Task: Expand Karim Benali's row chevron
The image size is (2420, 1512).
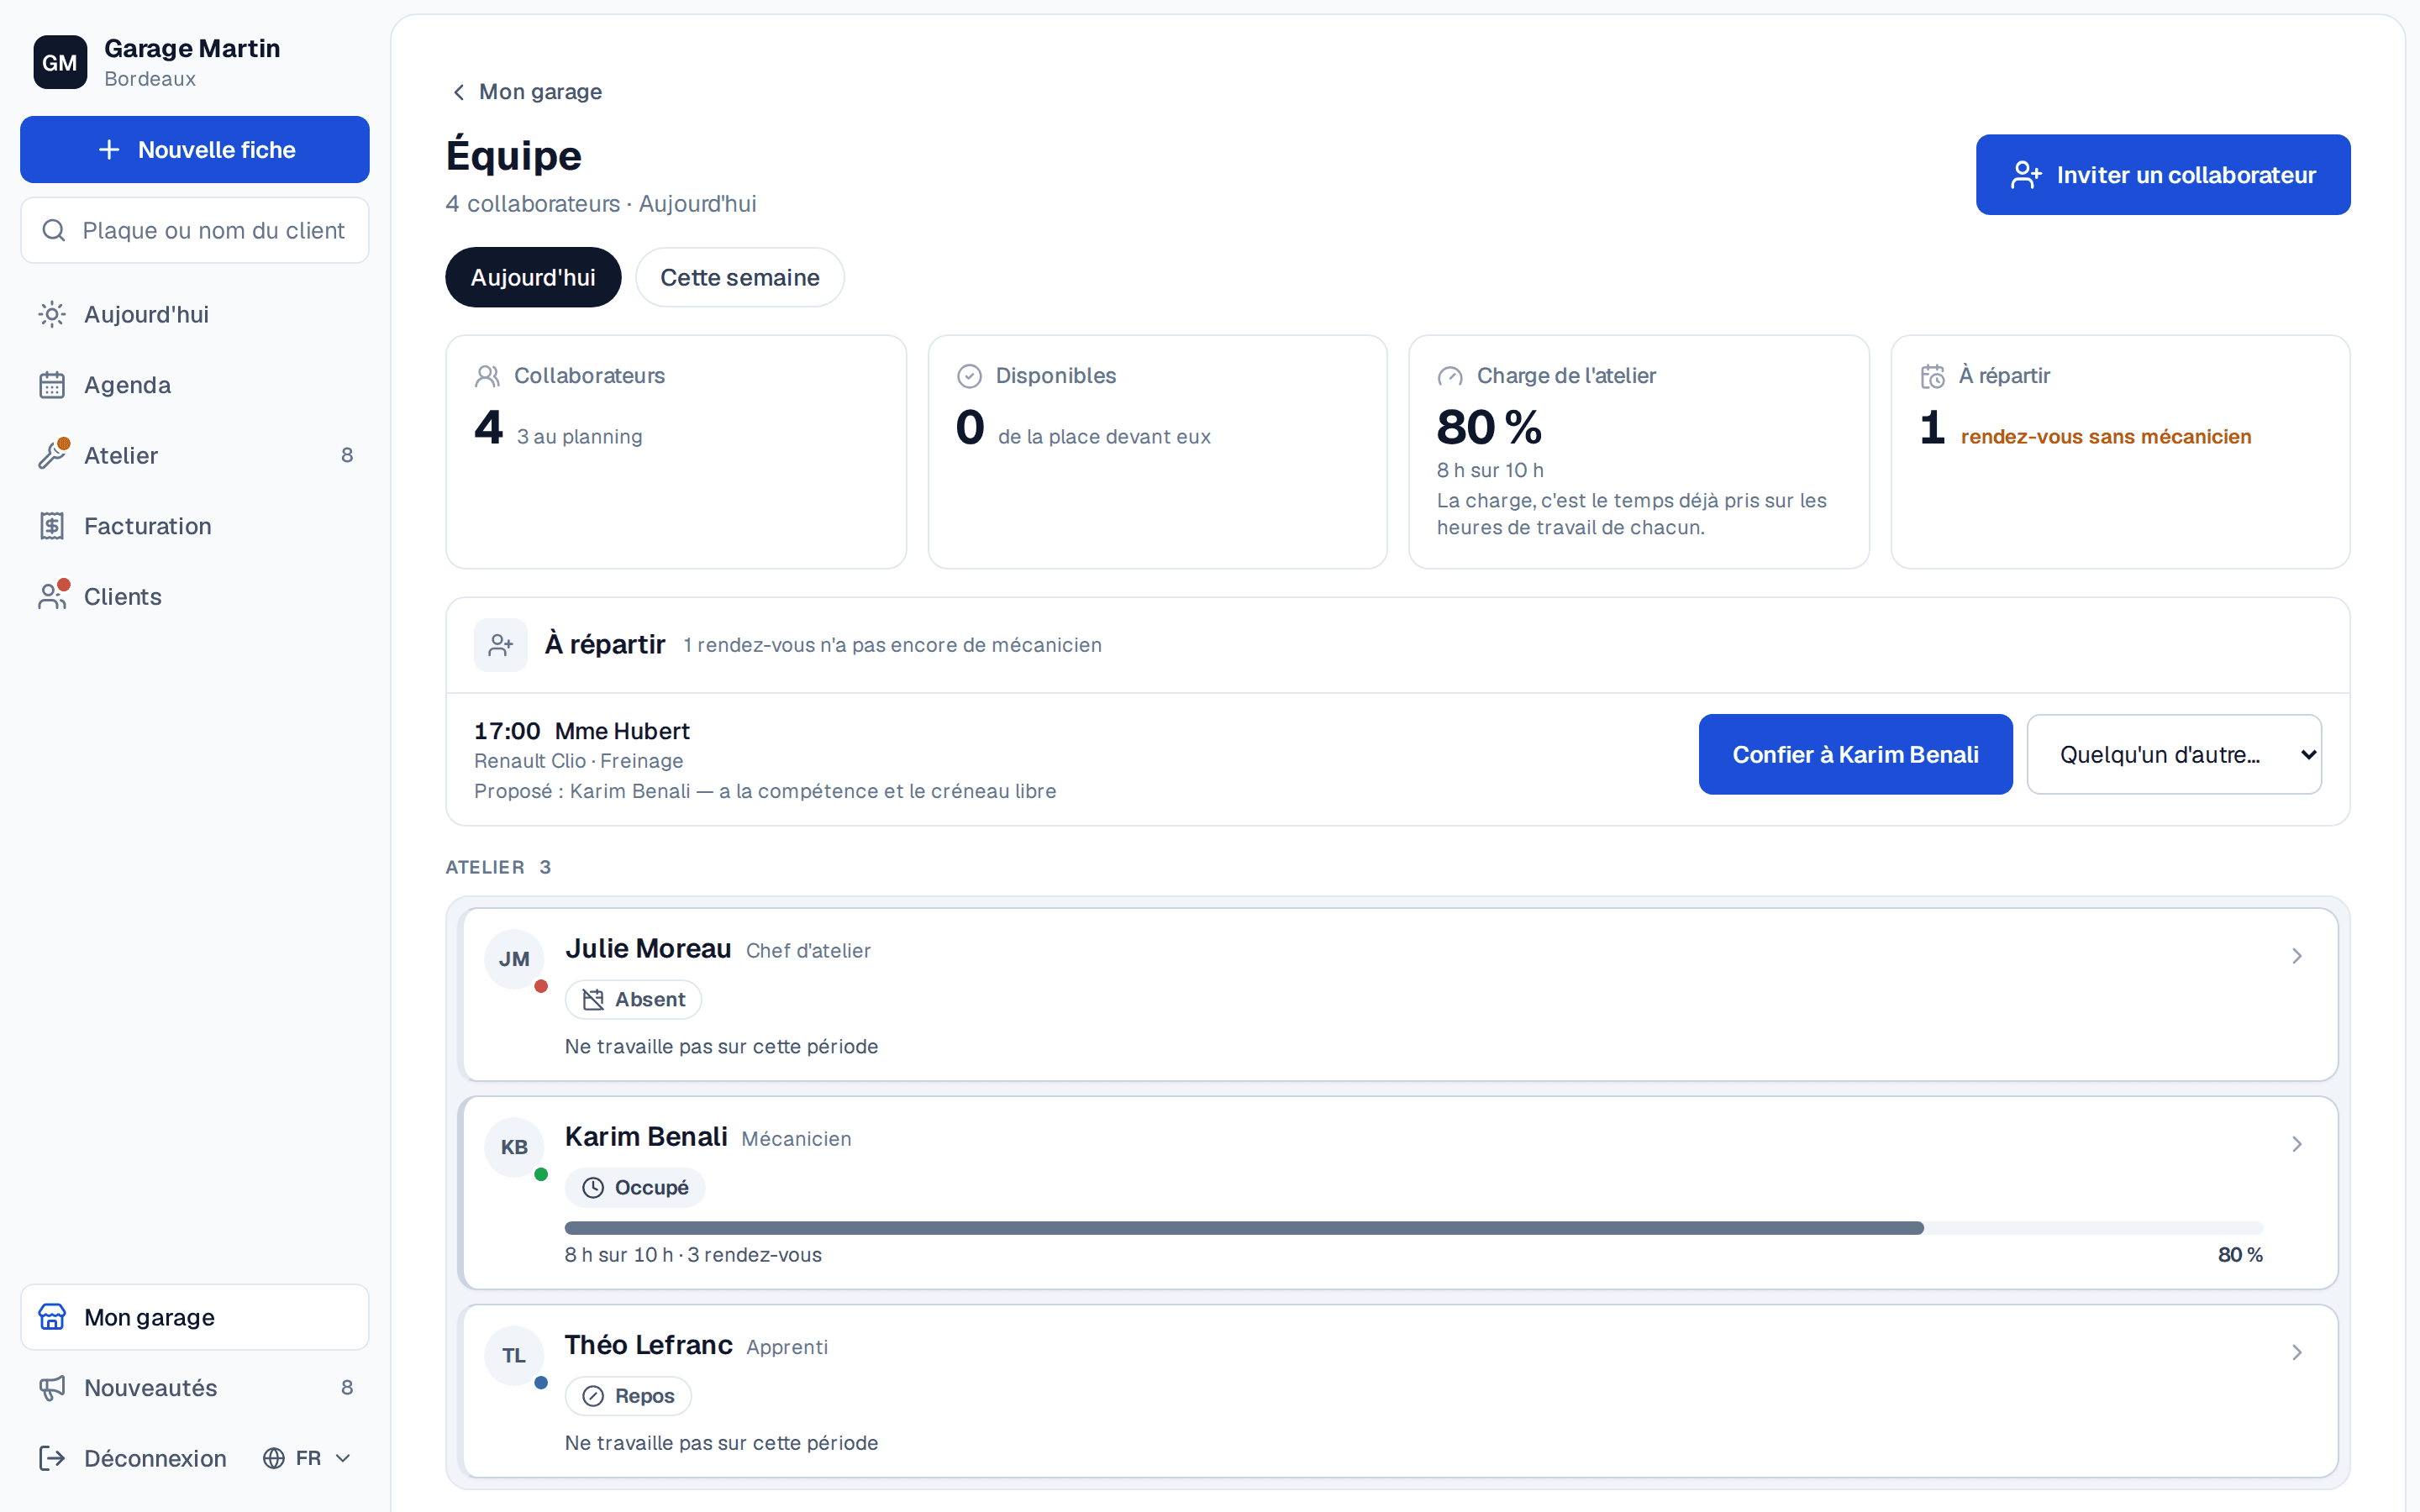Action: [x=2296, y=1144]
